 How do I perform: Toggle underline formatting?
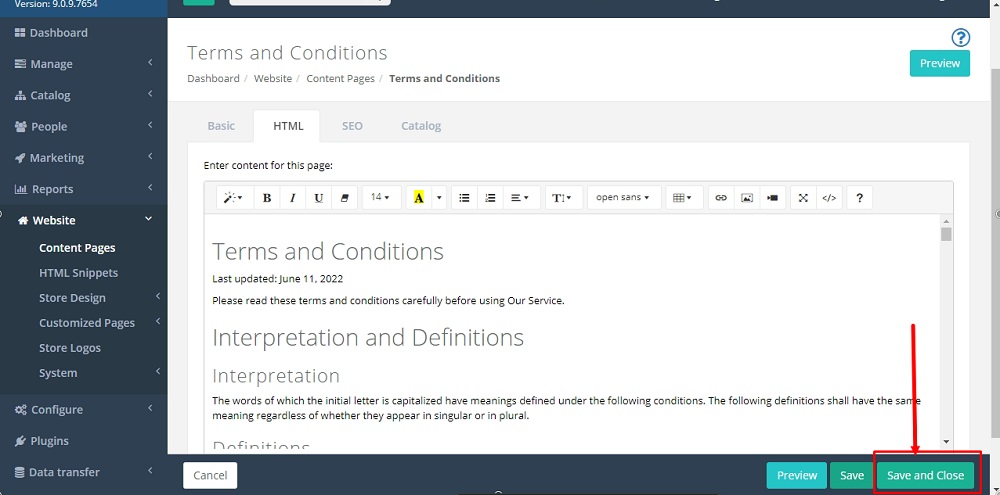(318, 198)
